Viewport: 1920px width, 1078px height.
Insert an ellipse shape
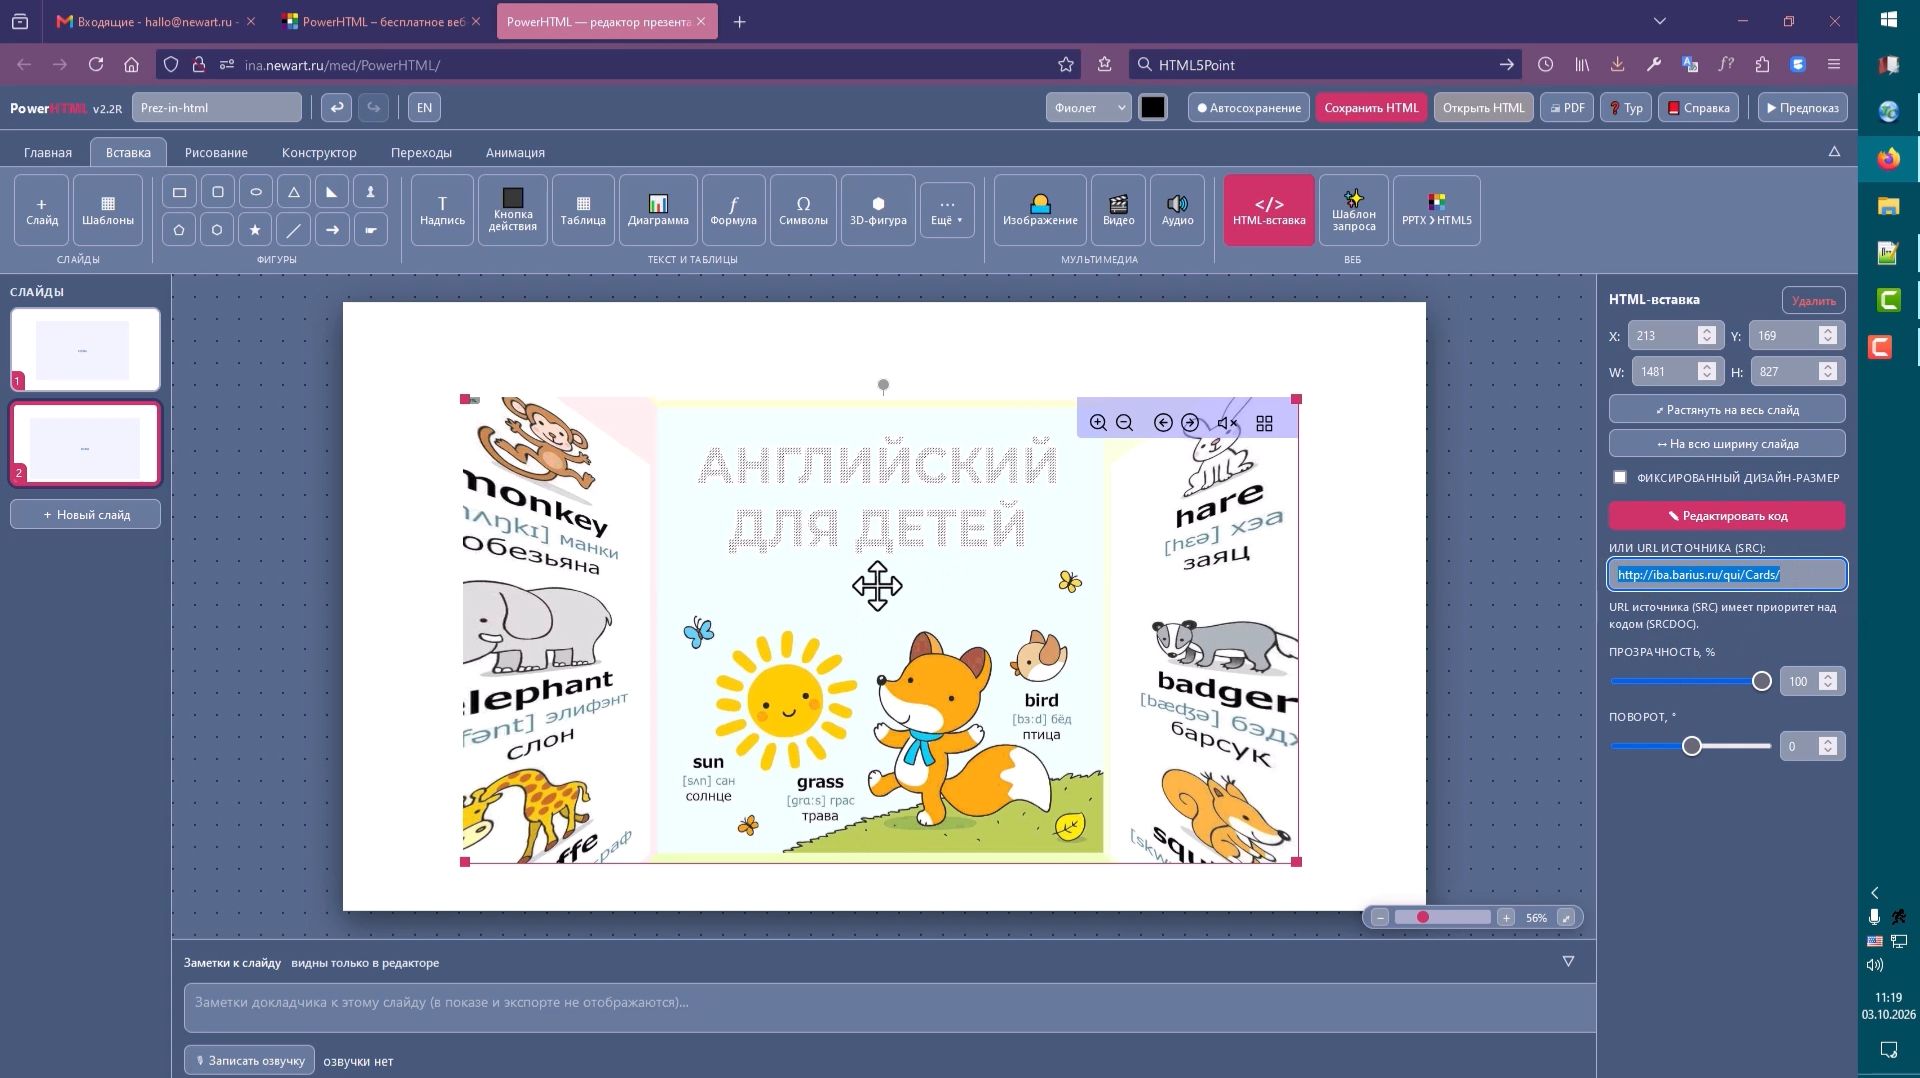tap(256, 192)
